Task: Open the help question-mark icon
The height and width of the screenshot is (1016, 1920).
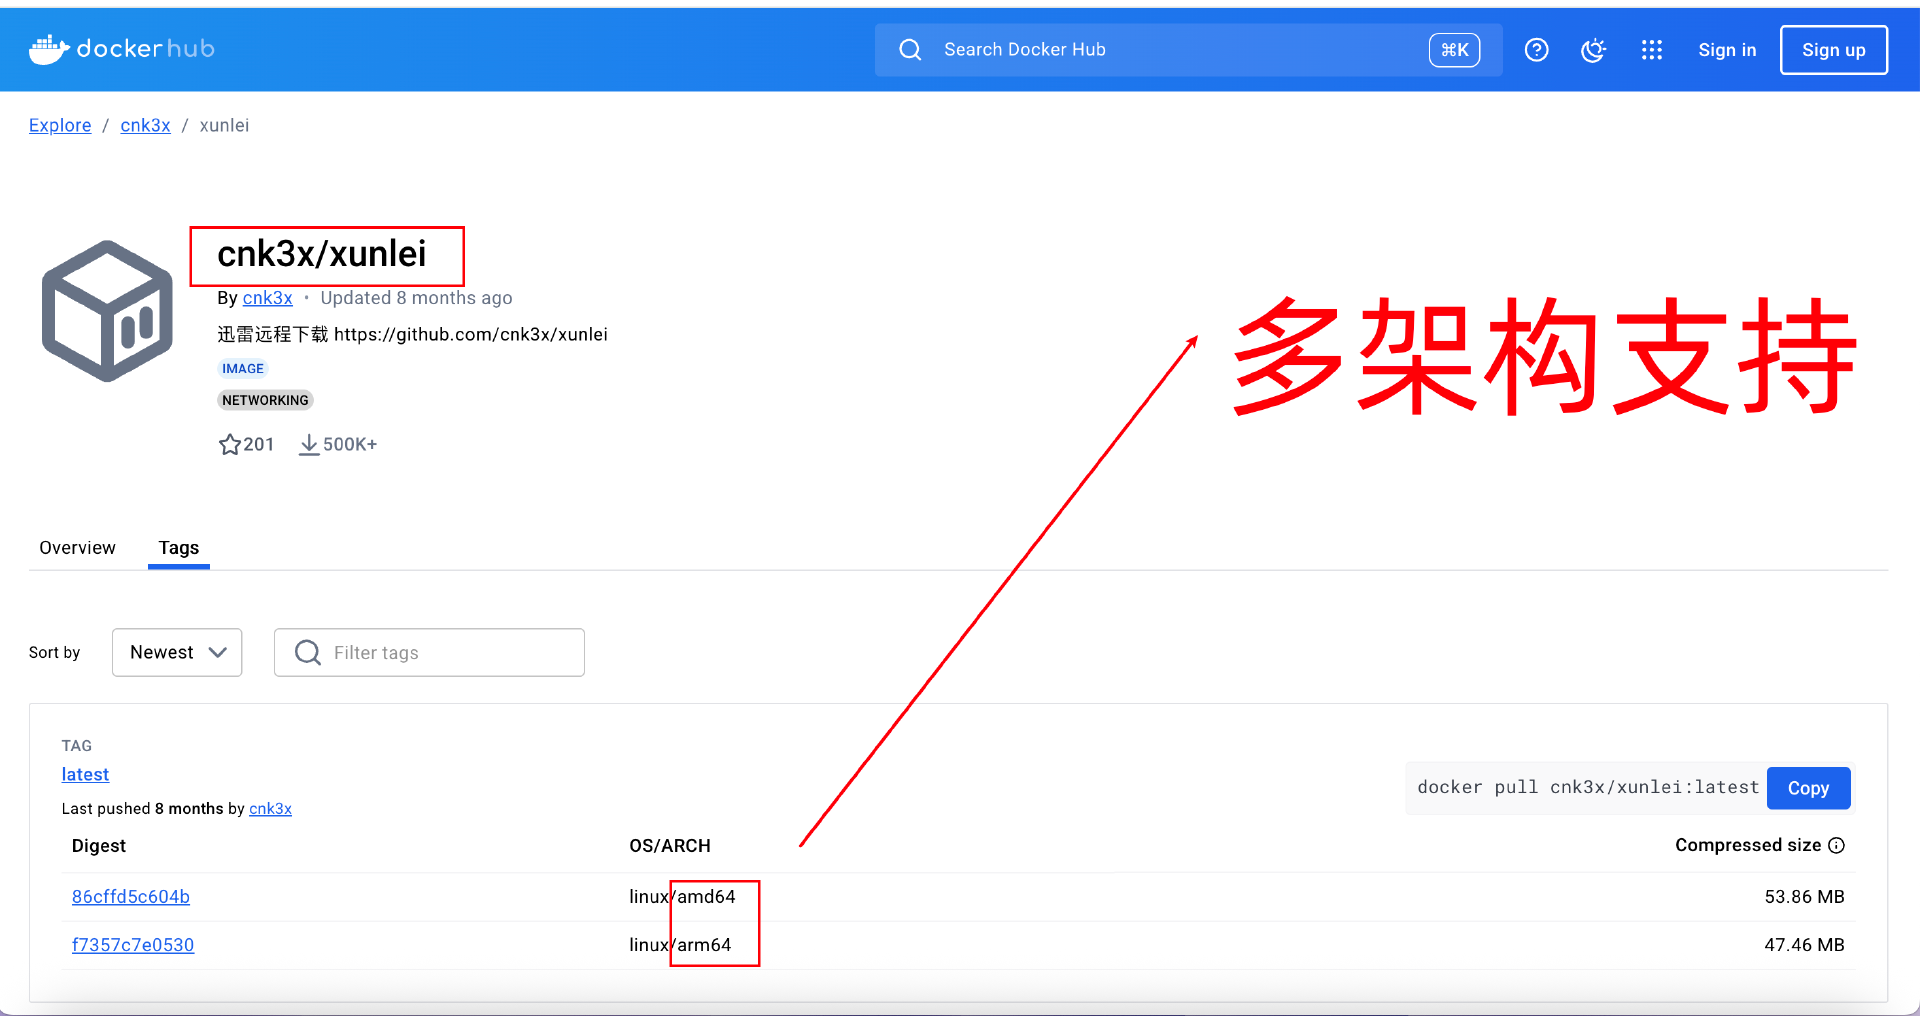Action: (x=1536, y=49)
